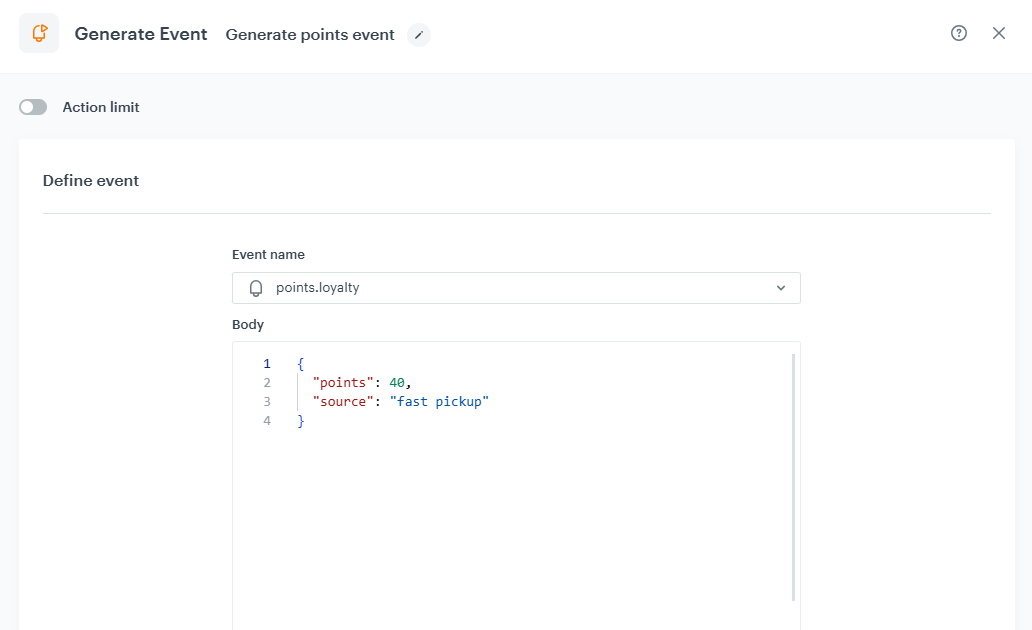Image resolution: width=1032 pixels, height=630 pixels.
Task: Click the bell icon beside points.loyalty
Action: tap(256, 287)
